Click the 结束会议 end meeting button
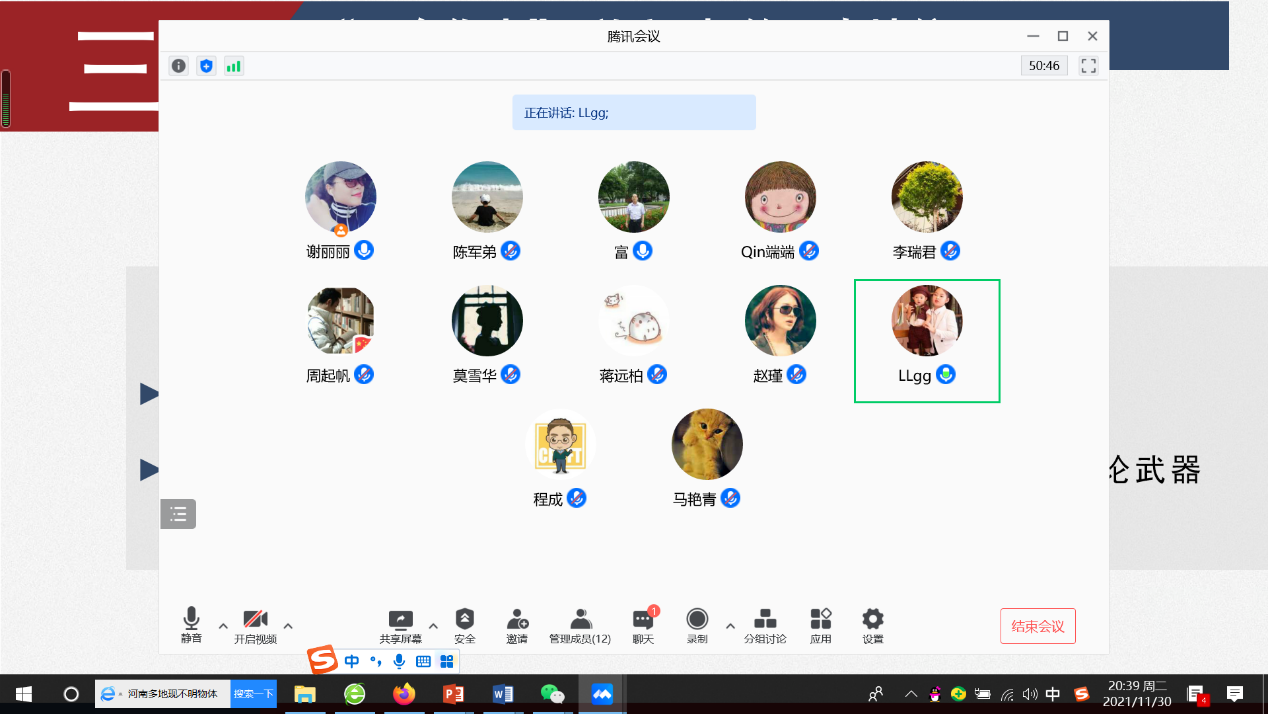 click(1038, 626)
